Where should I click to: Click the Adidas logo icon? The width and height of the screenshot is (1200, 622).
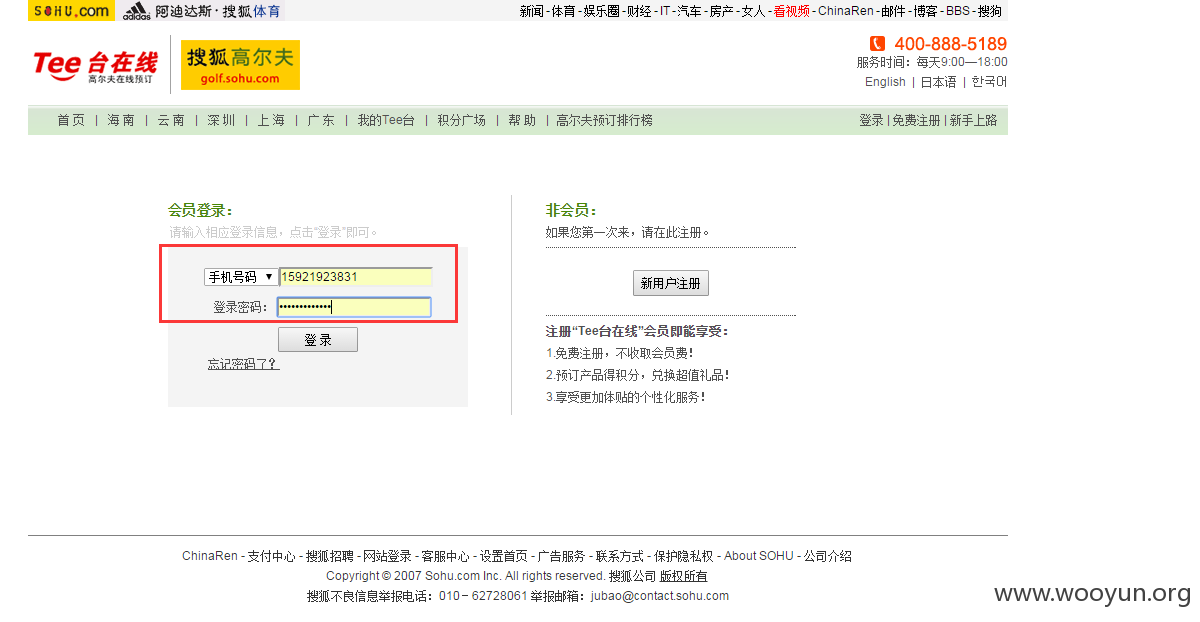136,11
